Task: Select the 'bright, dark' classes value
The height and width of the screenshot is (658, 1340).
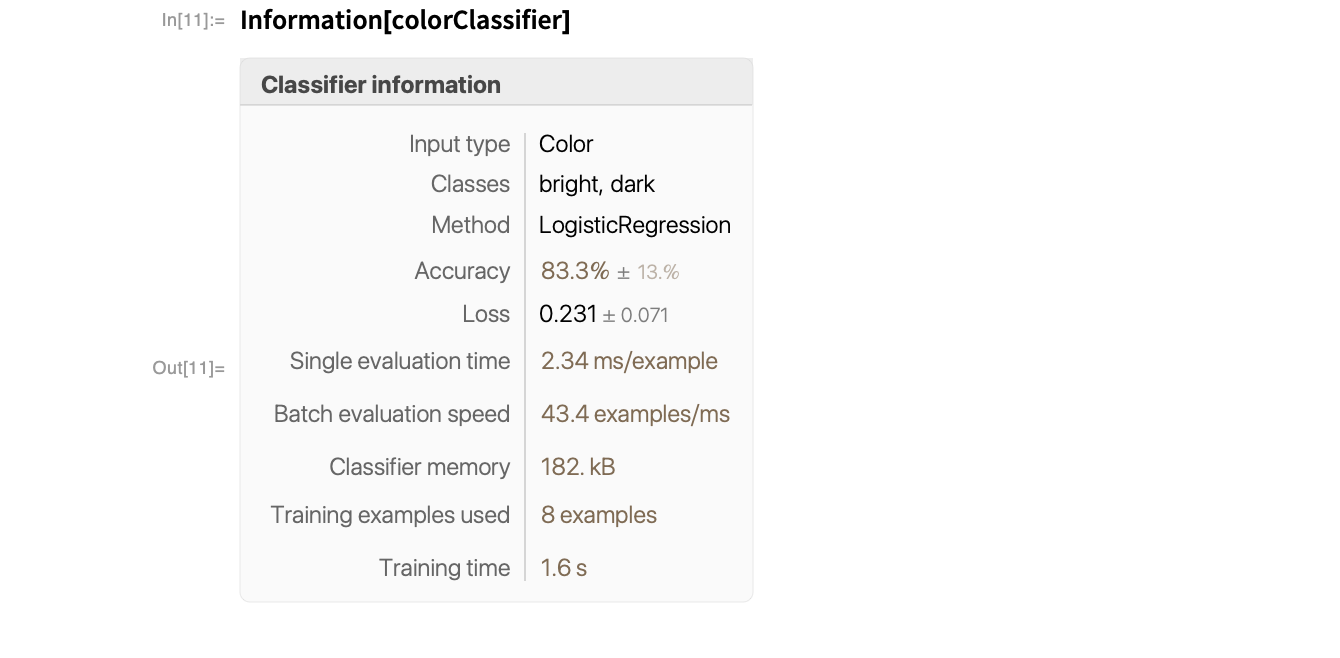Action: [597, 184]
